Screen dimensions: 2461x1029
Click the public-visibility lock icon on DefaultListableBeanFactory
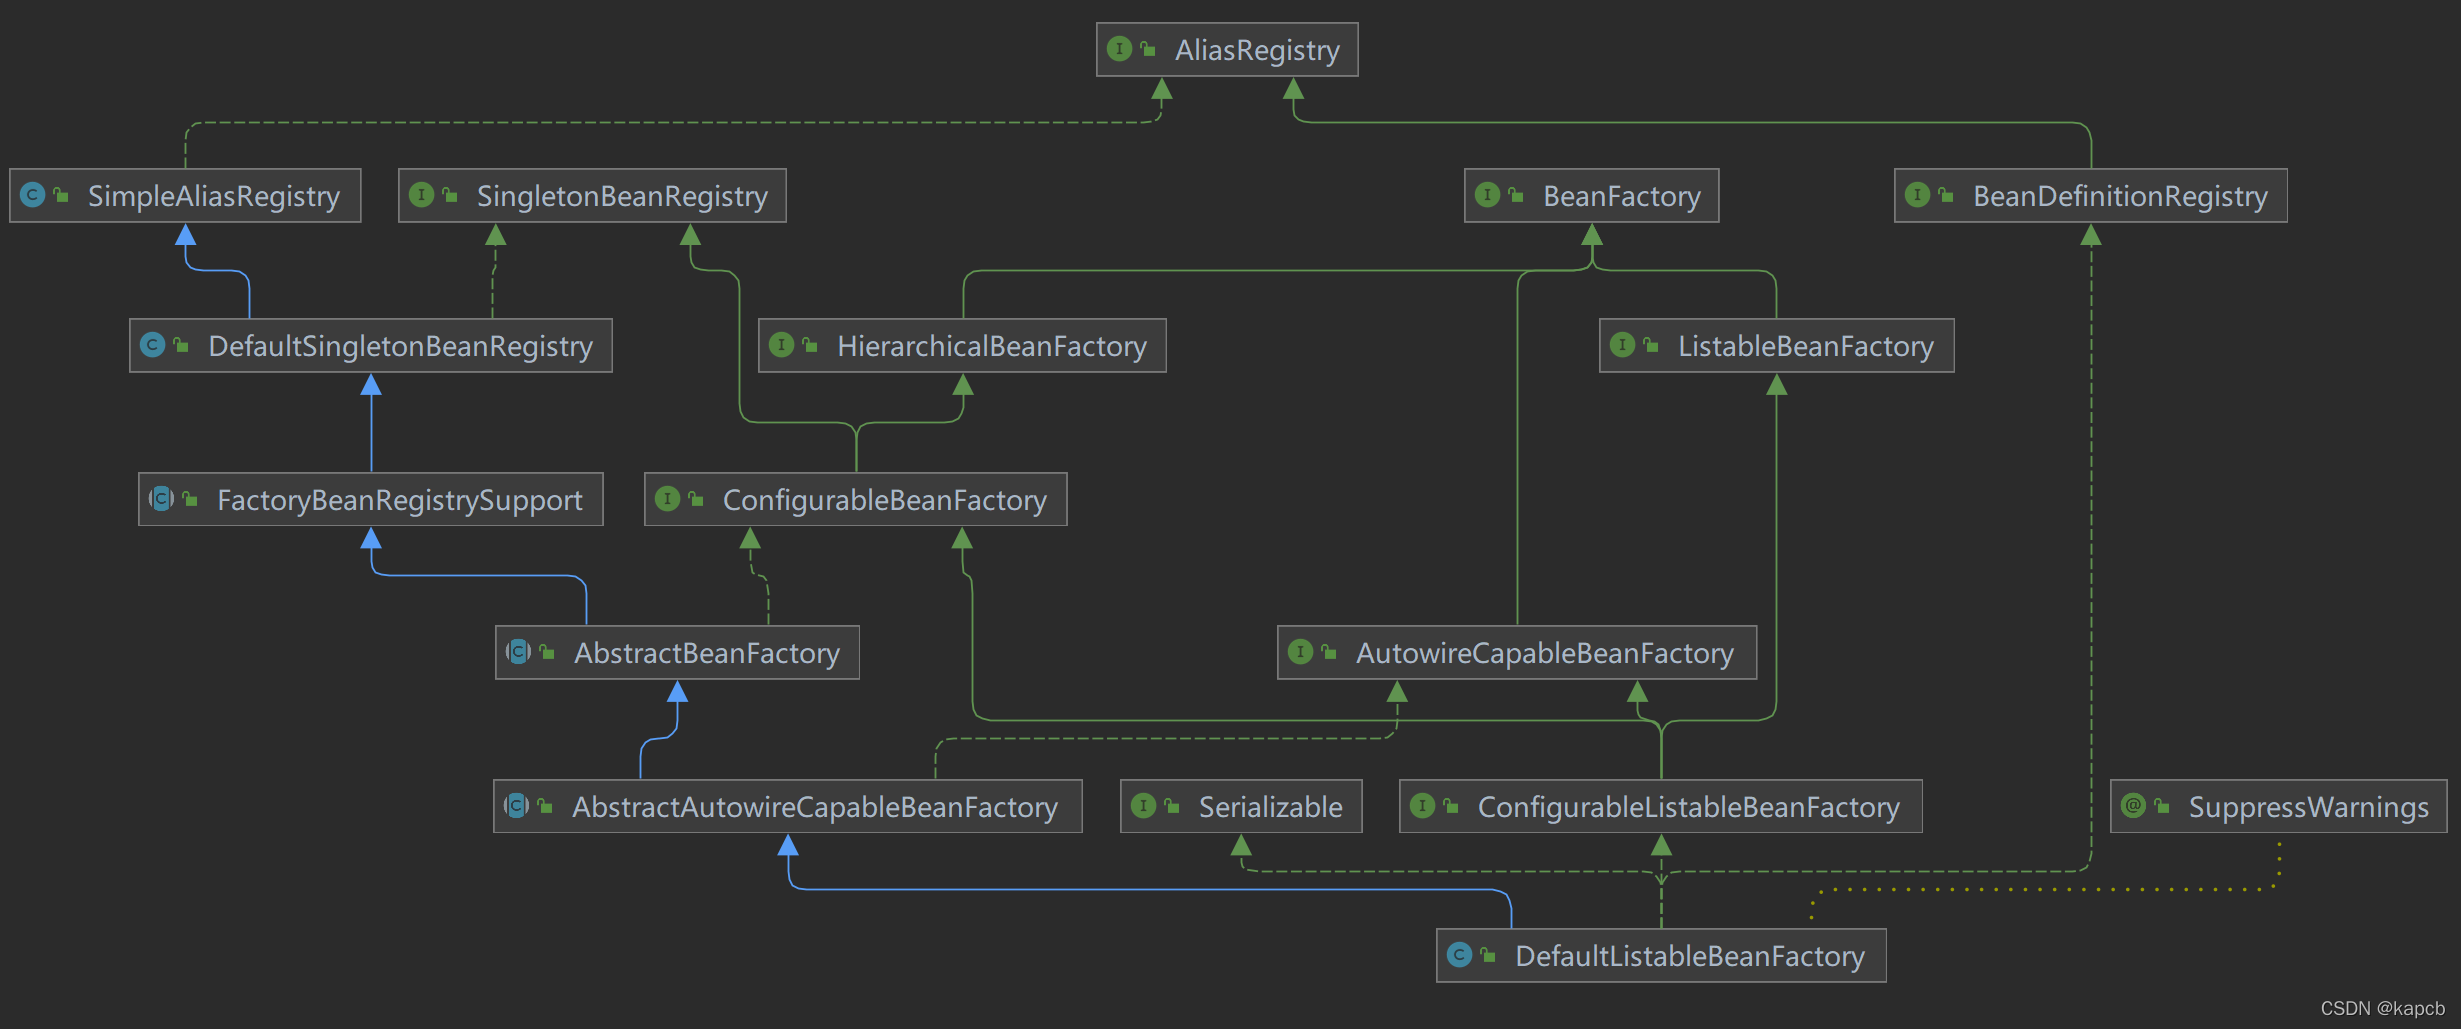(1488, 954)
